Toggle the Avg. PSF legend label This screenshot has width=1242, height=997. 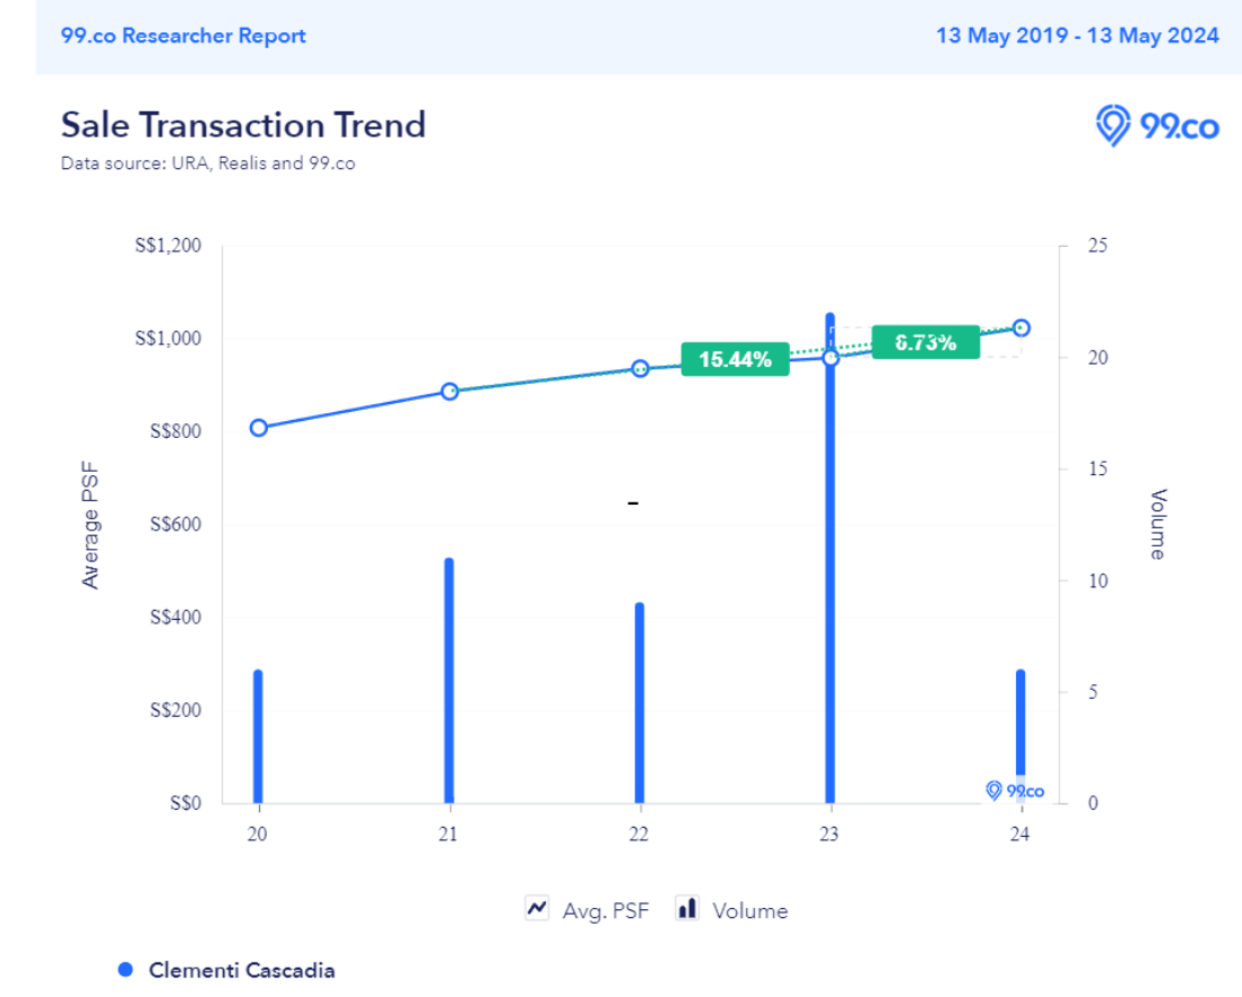pyautogui.click(x=605, y=911)
